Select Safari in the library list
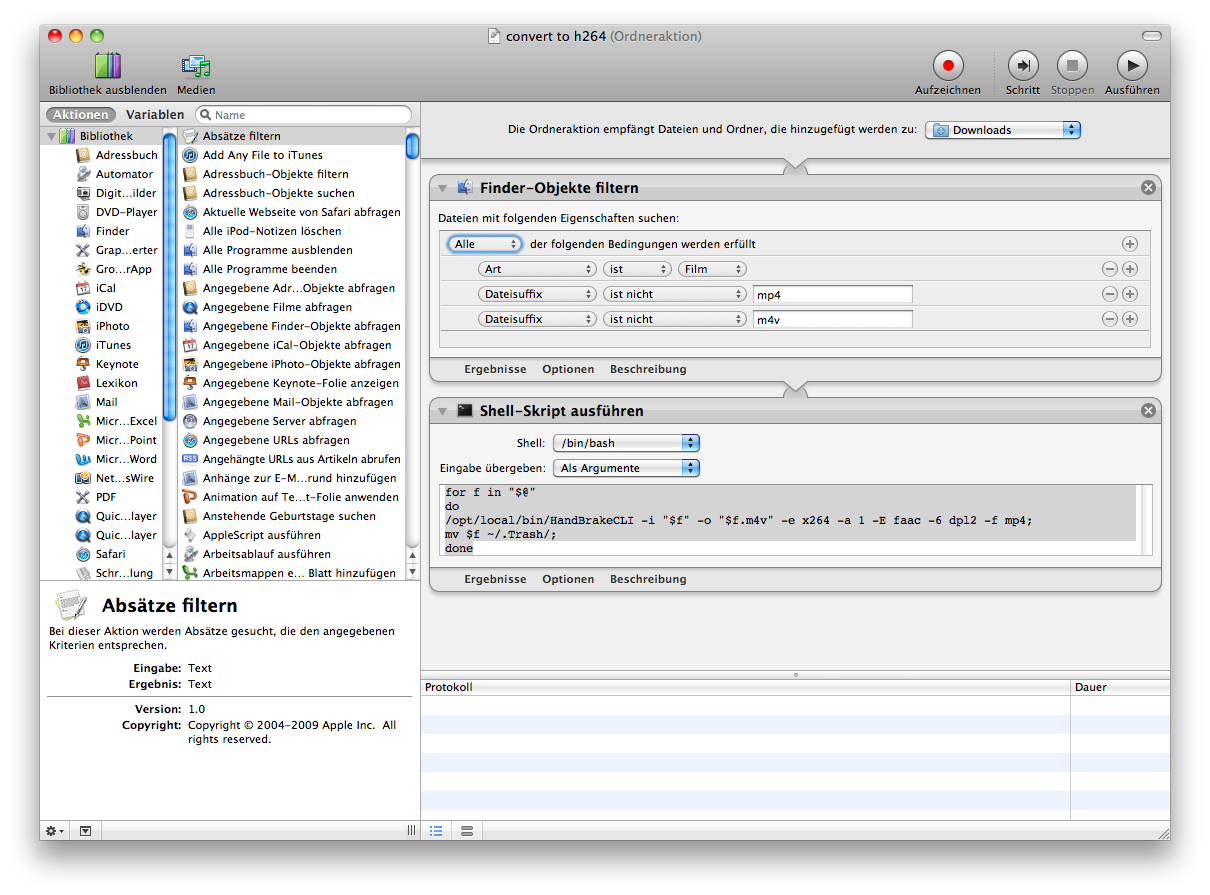The height and width of the screenshot is (895, 1210). point(110,554)
